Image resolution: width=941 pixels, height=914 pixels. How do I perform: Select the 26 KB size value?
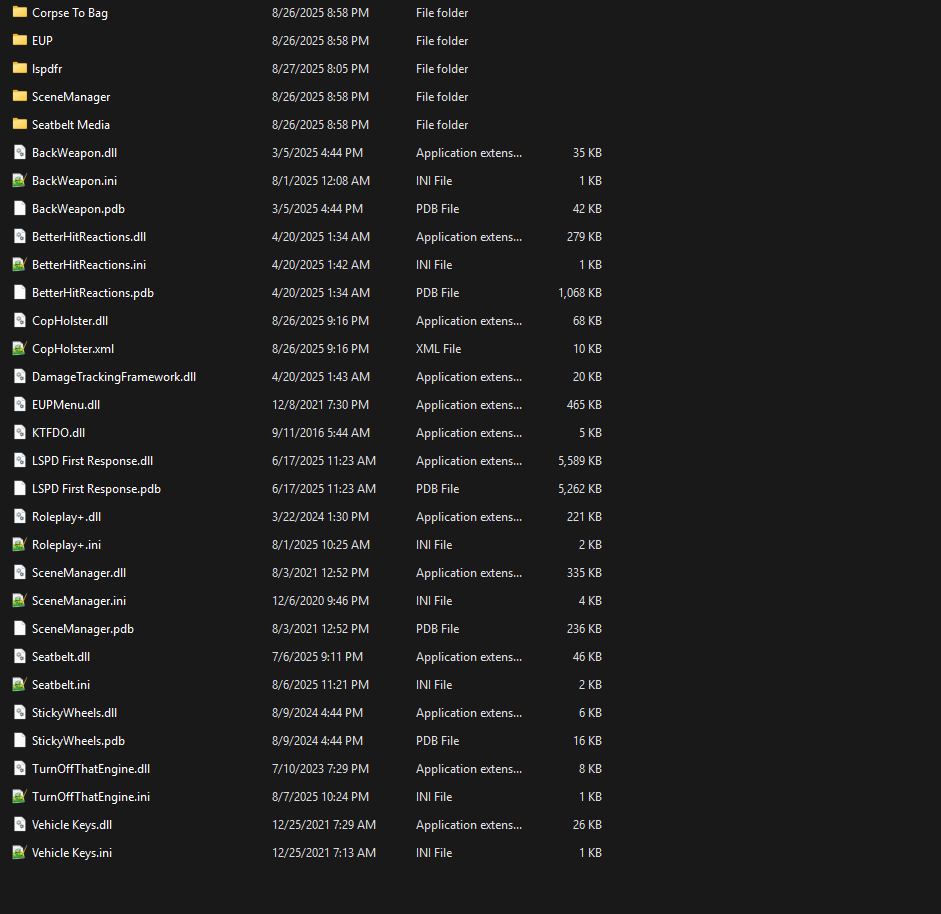(588, 825)
